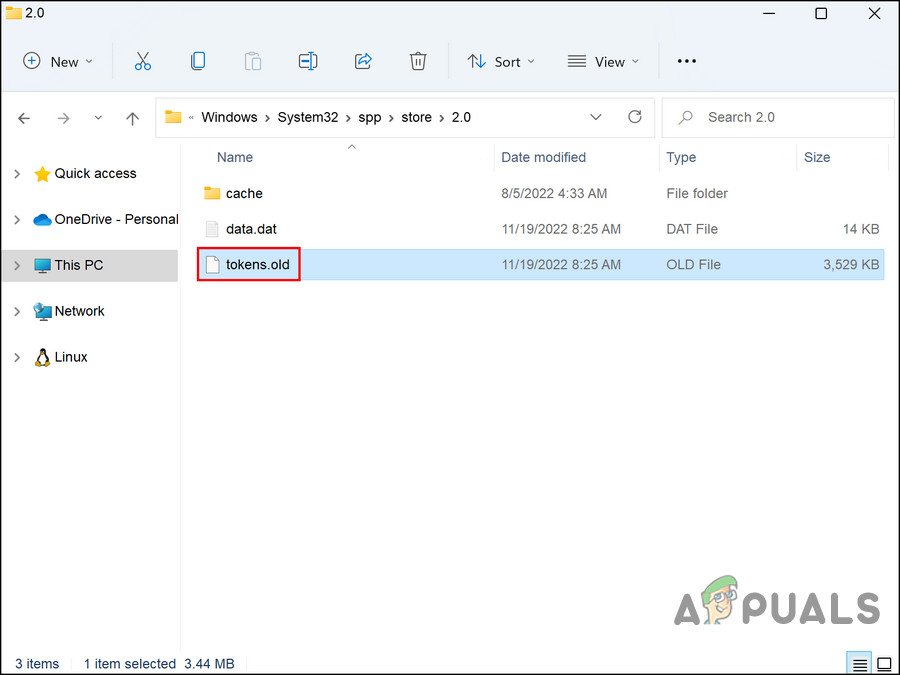Jump to System32 via breadcrumb
Screen dimensions: 900x675
(x=308, y=117)
